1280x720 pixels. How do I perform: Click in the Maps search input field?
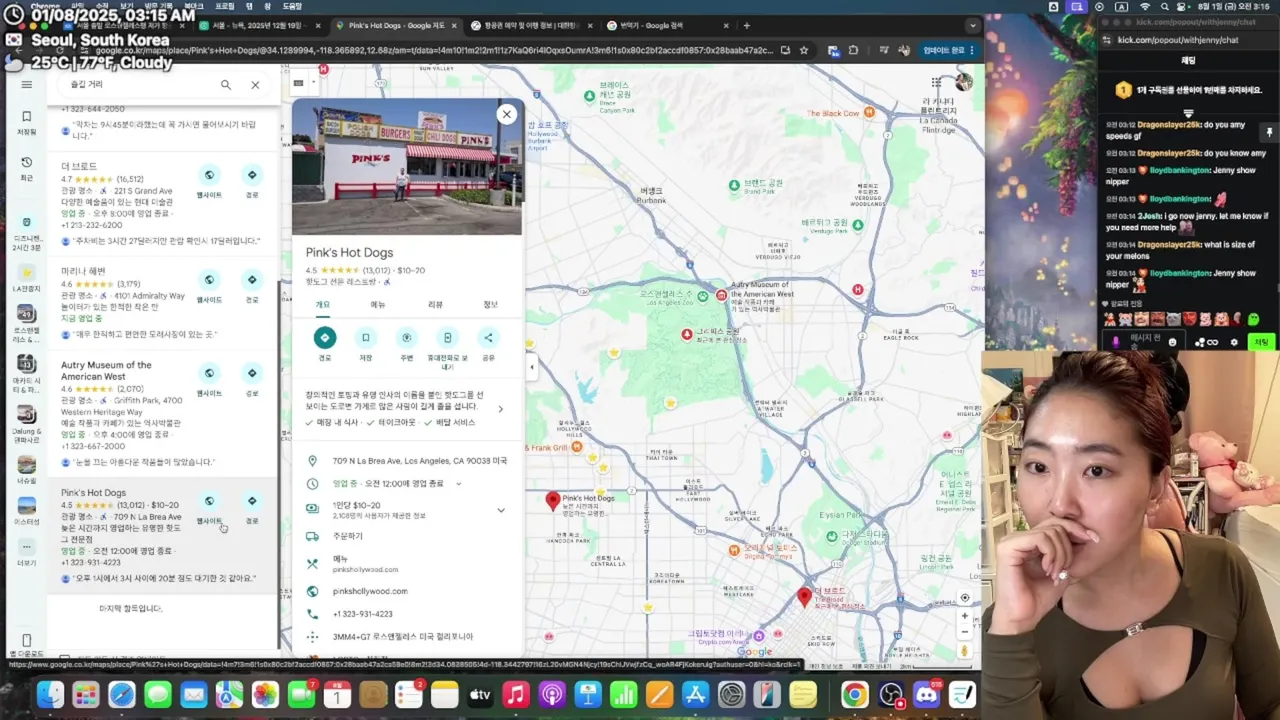(x=140, y=85)
